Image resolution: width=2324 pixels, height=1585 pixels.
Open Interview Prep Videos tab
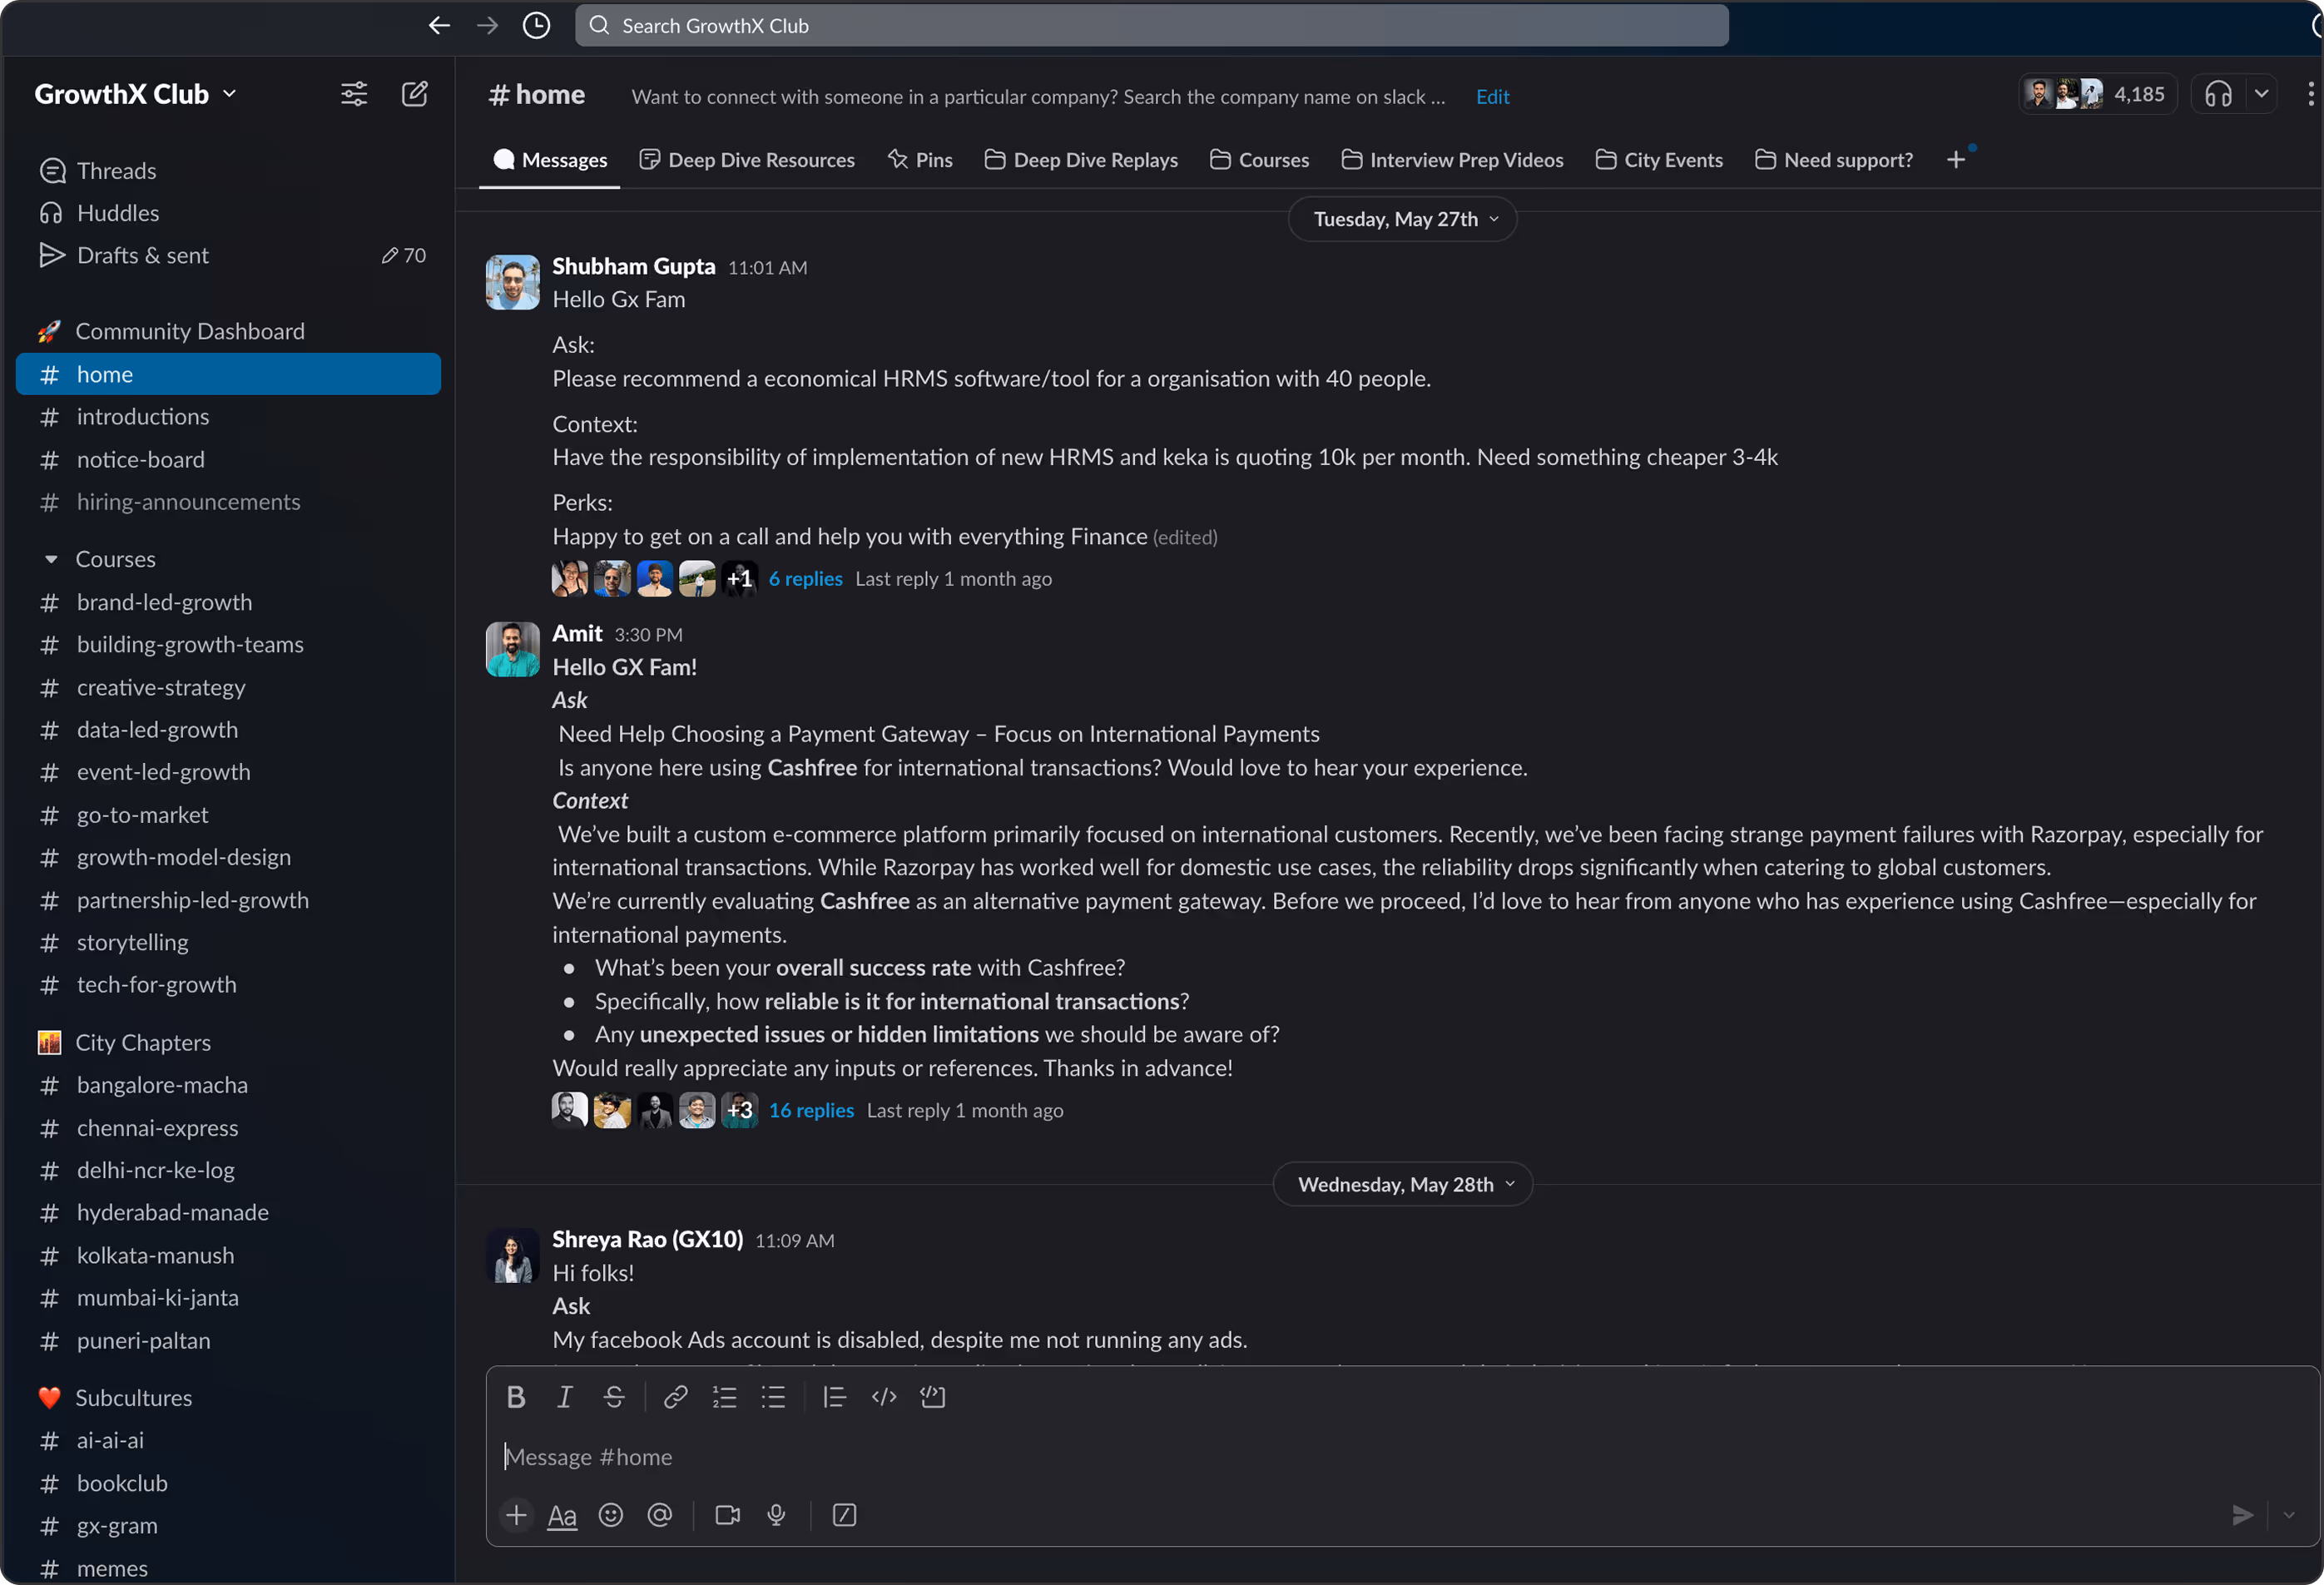point(1452,160)
